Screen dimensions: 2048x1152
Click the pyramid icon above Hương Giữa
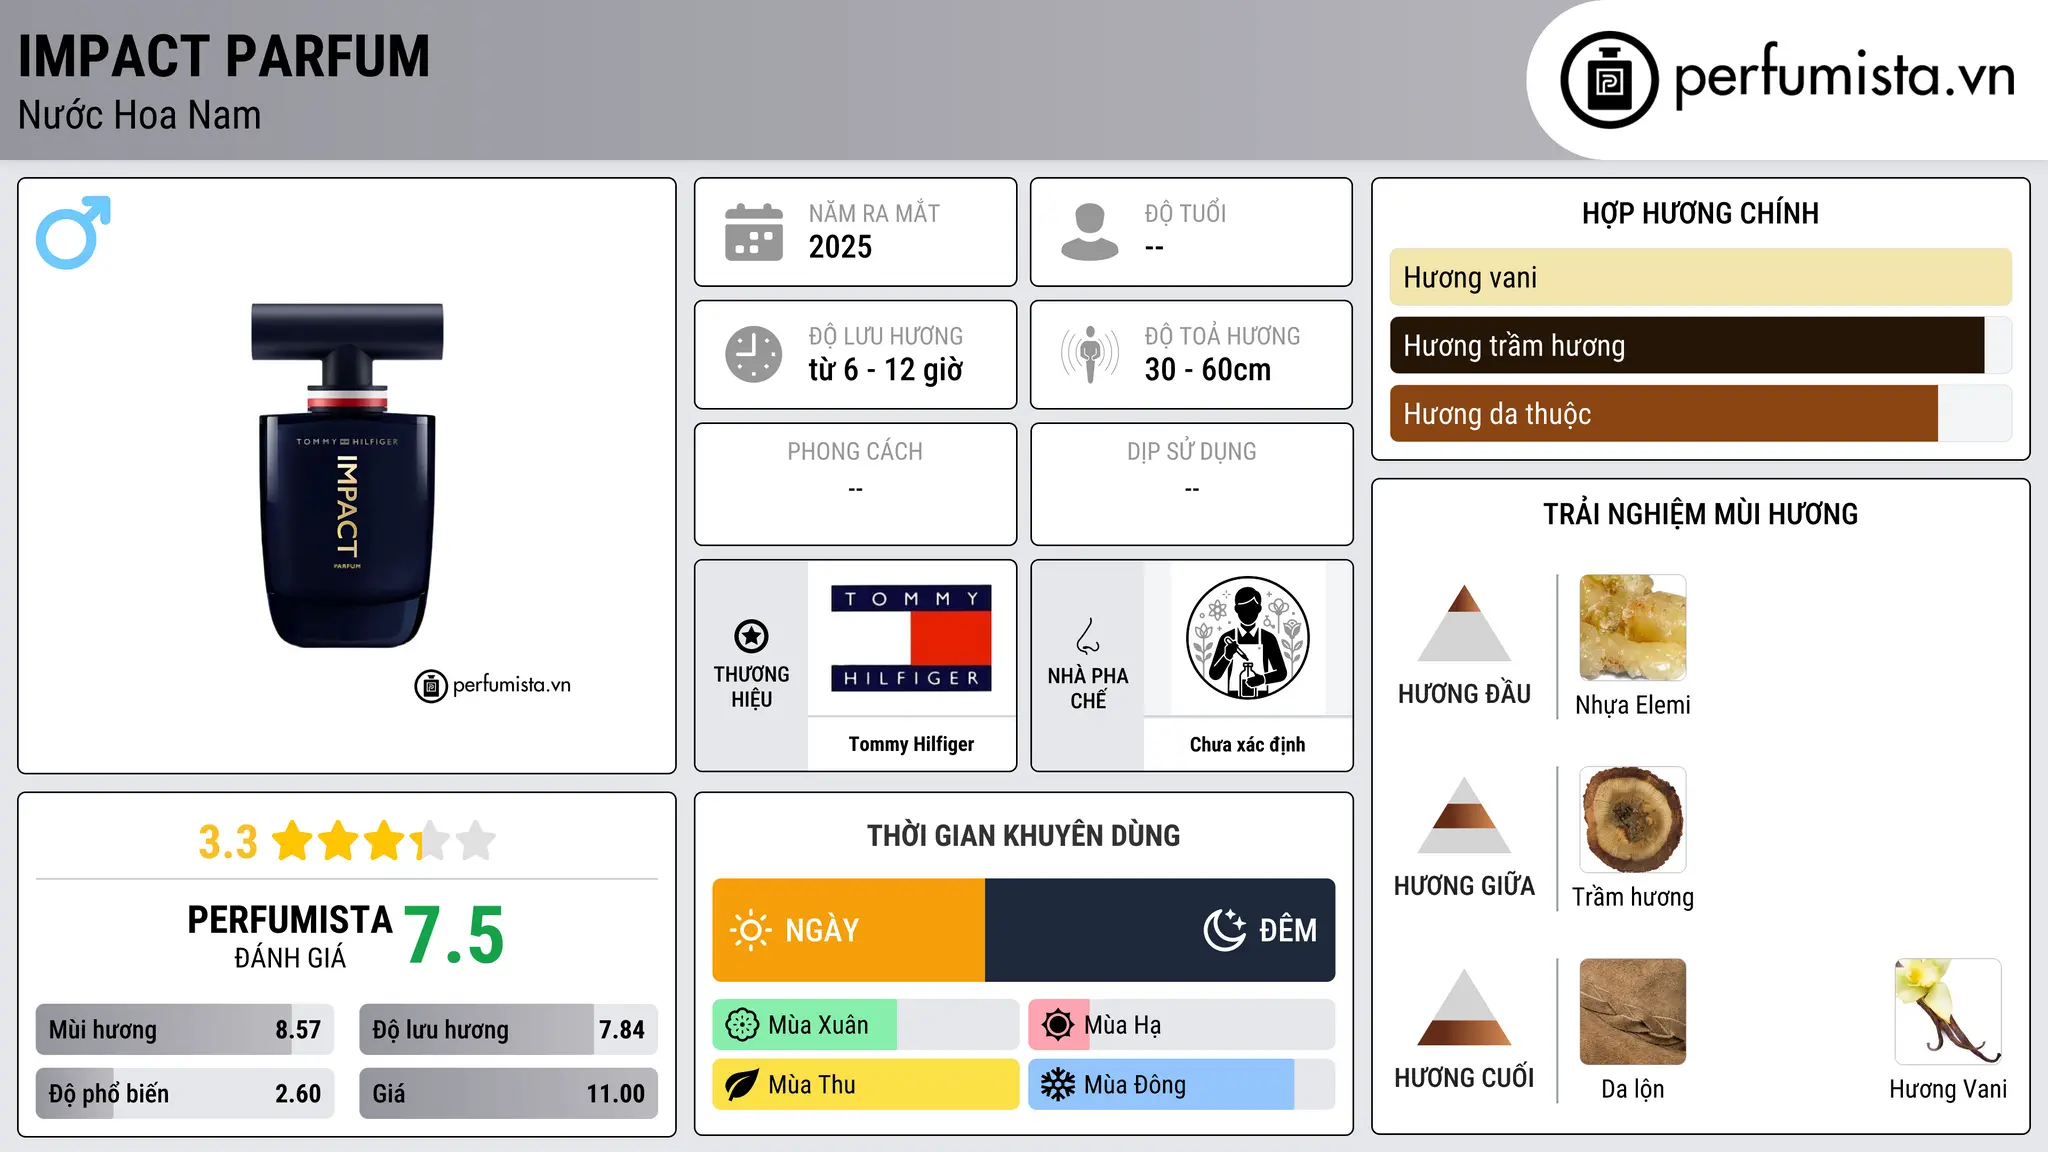[1464, 815]
